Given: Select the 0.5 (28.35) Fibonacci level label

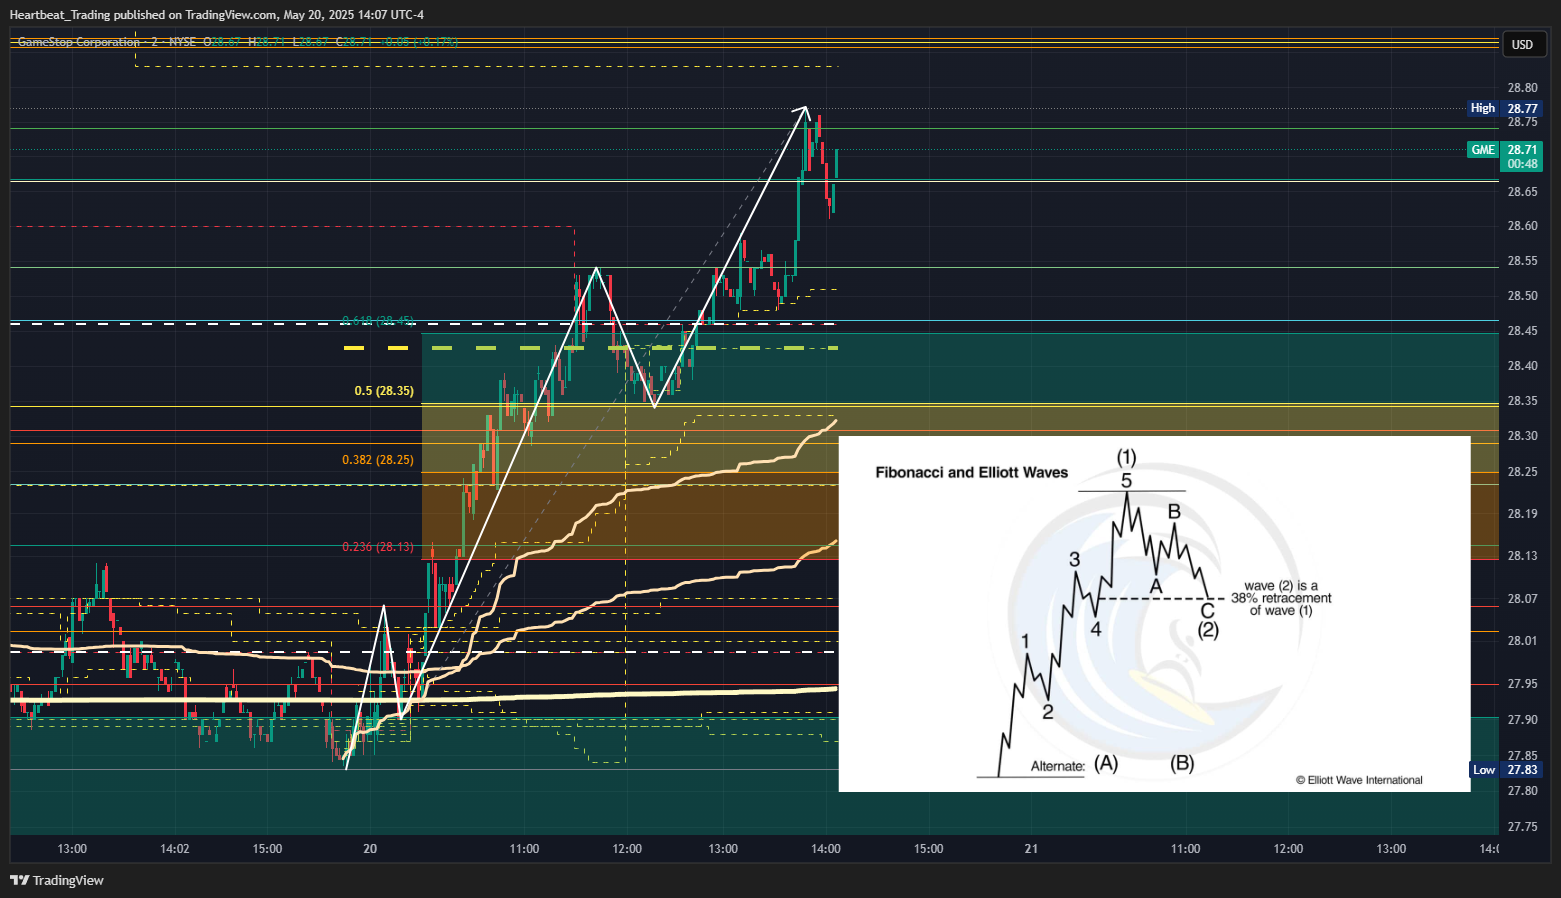Looking at the screenshot, I should click(x=384, y=391).
